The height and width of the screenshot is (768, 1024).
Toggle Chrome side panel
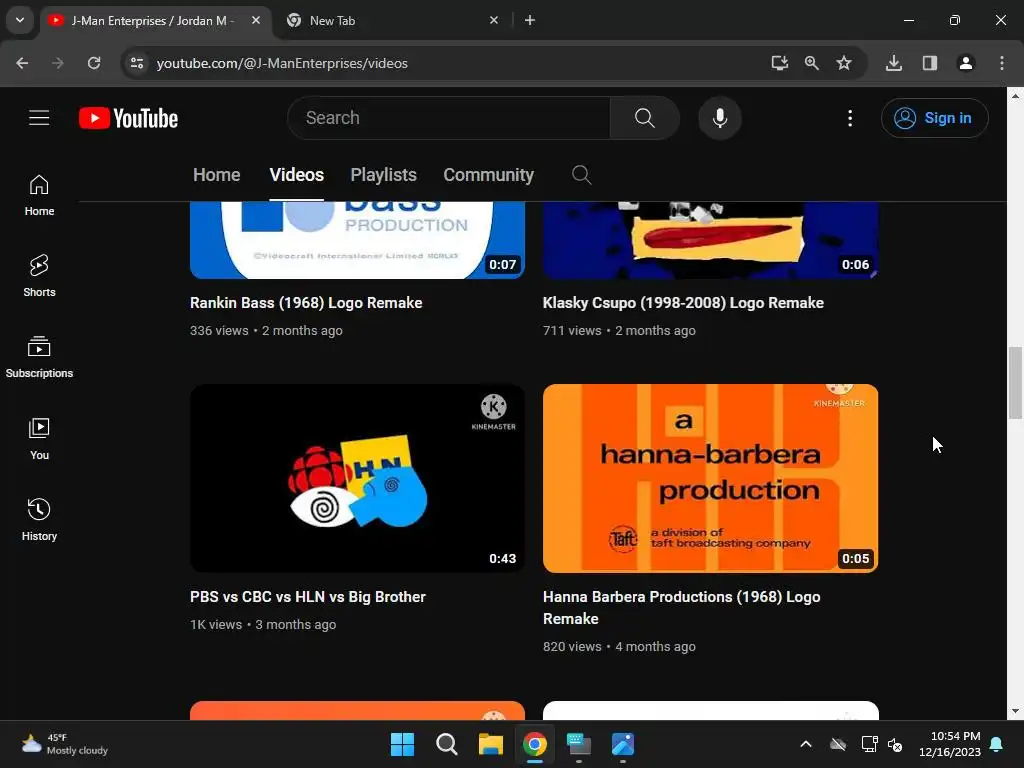coord(930,63)
